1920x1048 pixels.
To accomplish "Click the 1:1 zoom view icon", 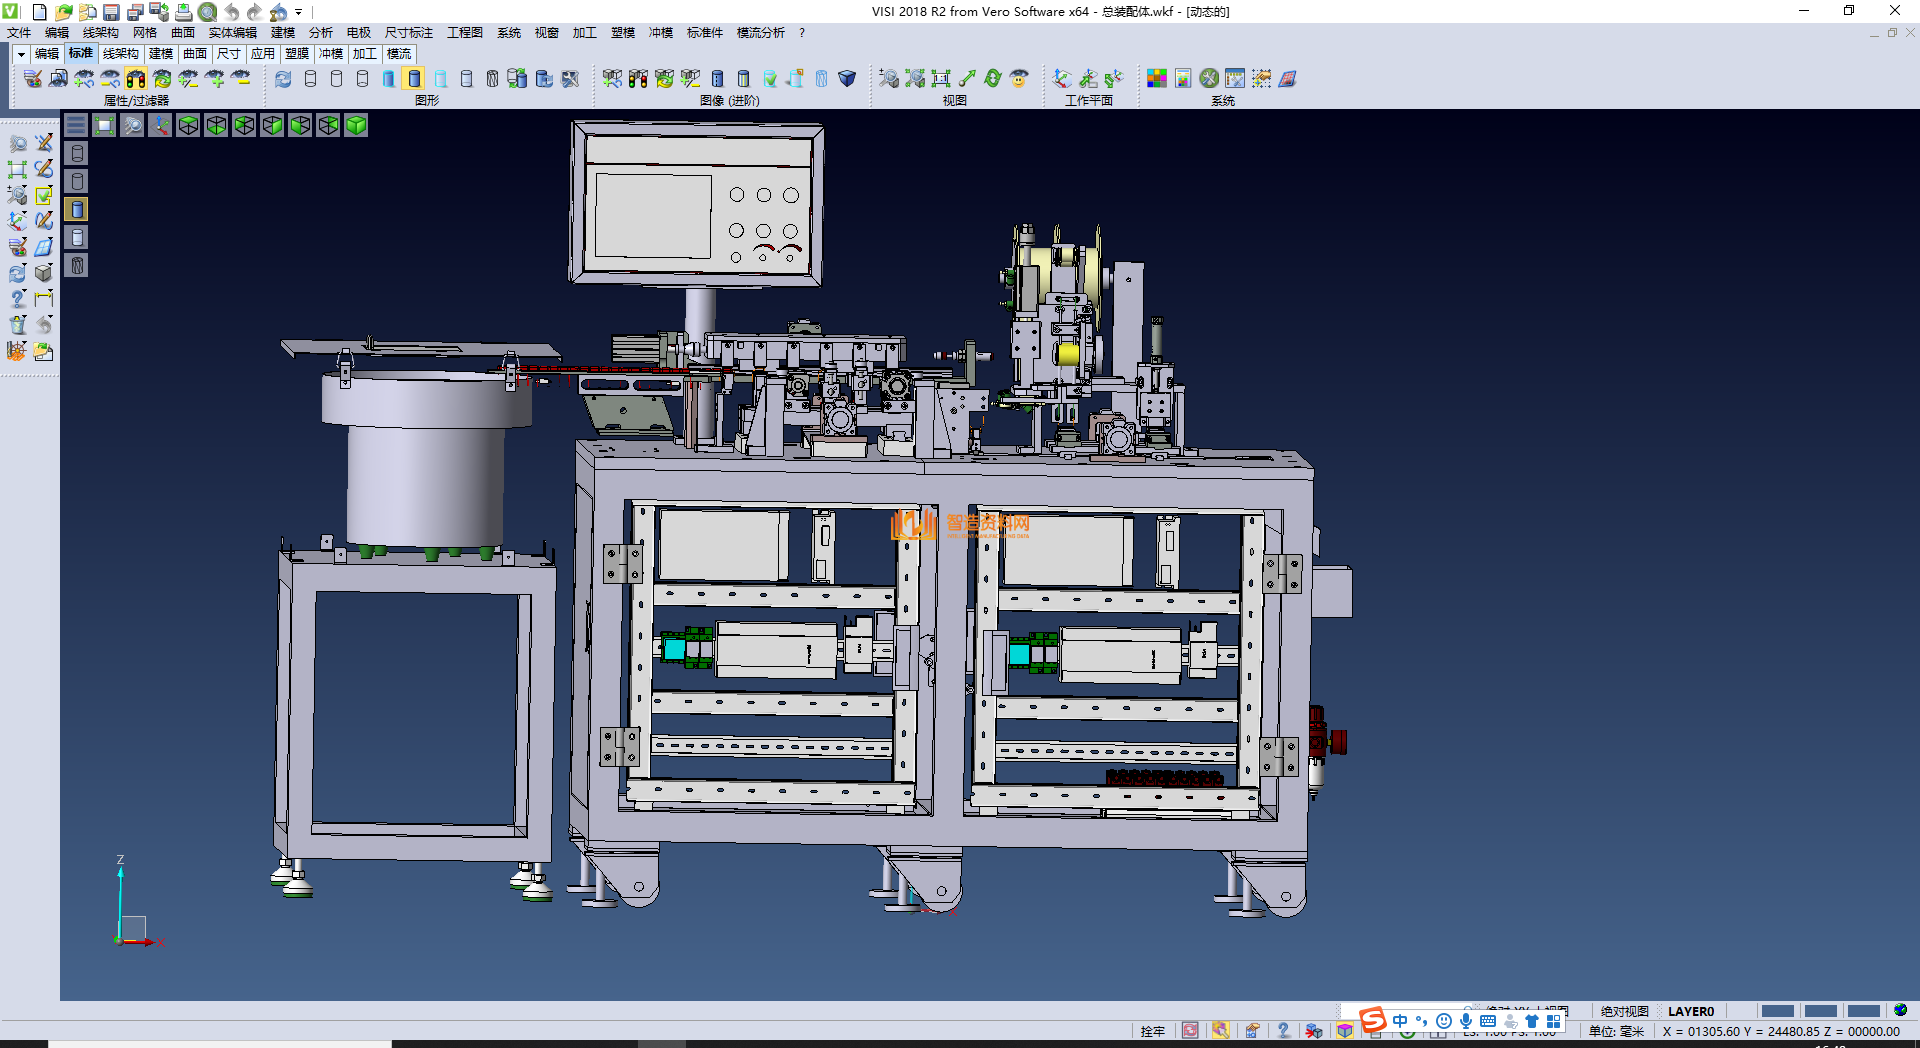I will point(941,79).
